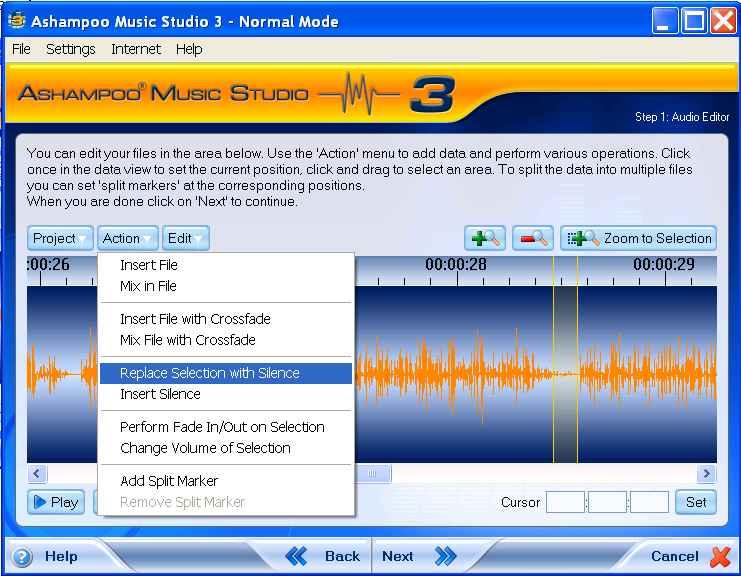The width and height of the screenshot is (741, 576).
Task: Click the Zoom to Selection button
Action: click(638, 238)
